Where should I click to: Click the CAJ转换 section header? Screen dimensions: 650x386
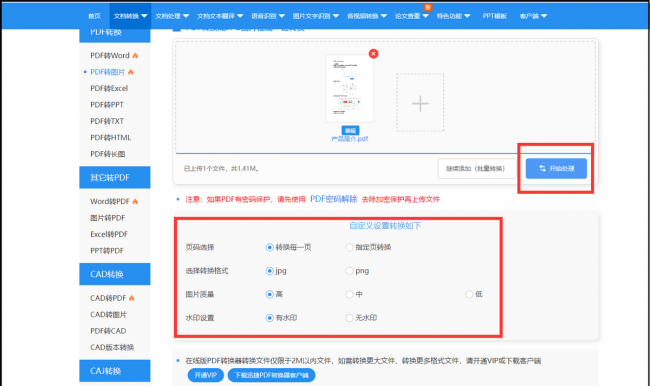115,371
